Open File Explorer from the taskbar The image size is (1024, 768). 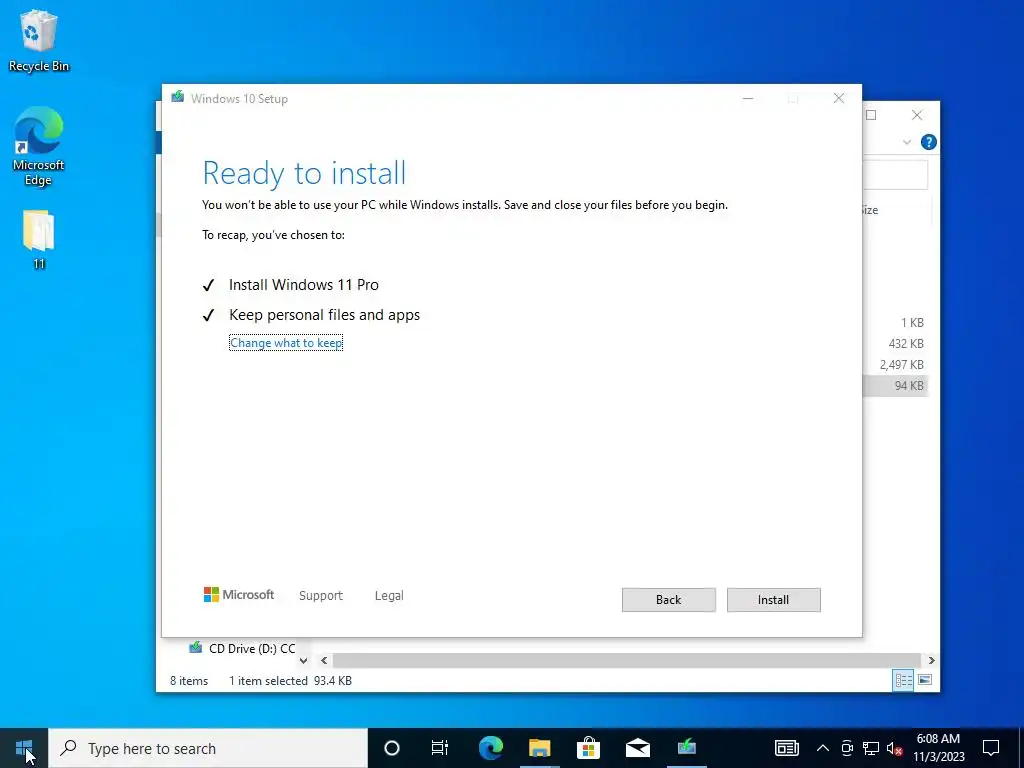[539, 748]
